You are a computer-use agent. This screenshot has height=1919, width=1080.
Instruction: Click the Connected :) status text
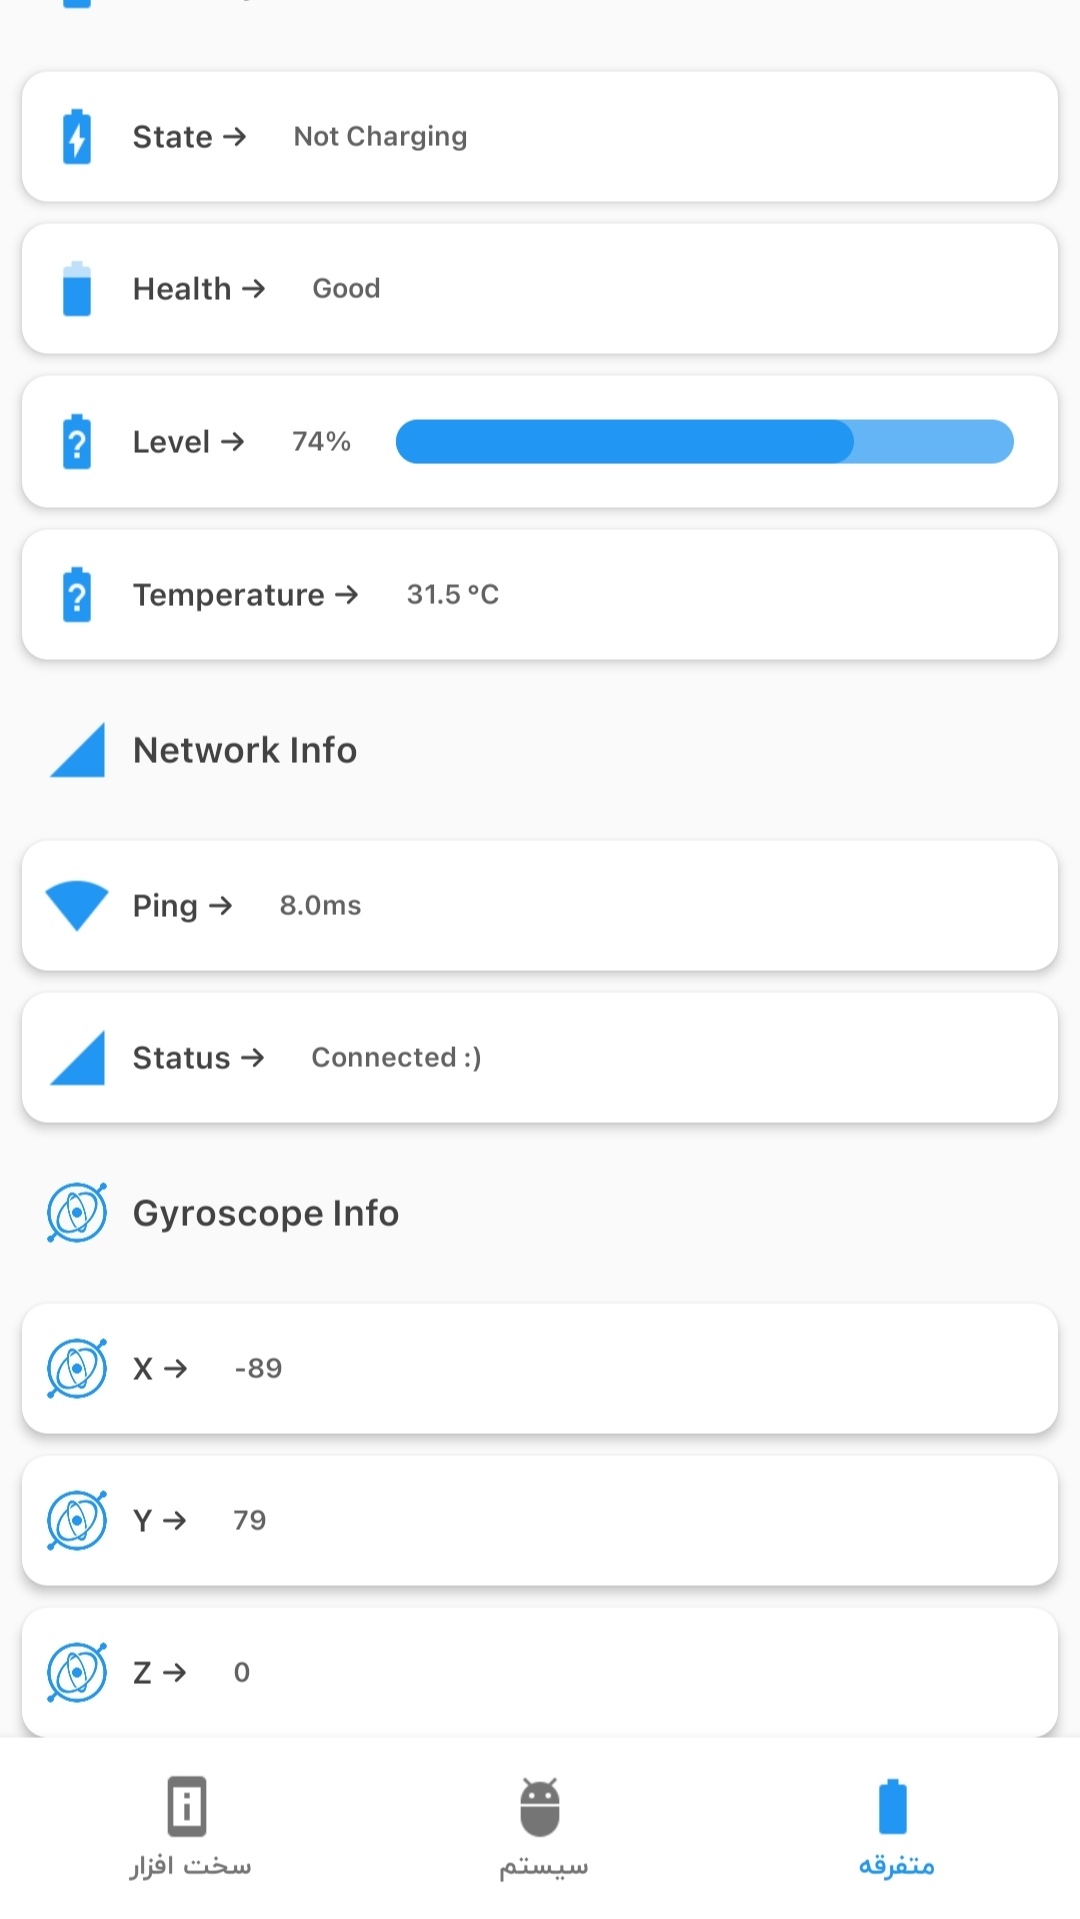(x=396, y=1058)
